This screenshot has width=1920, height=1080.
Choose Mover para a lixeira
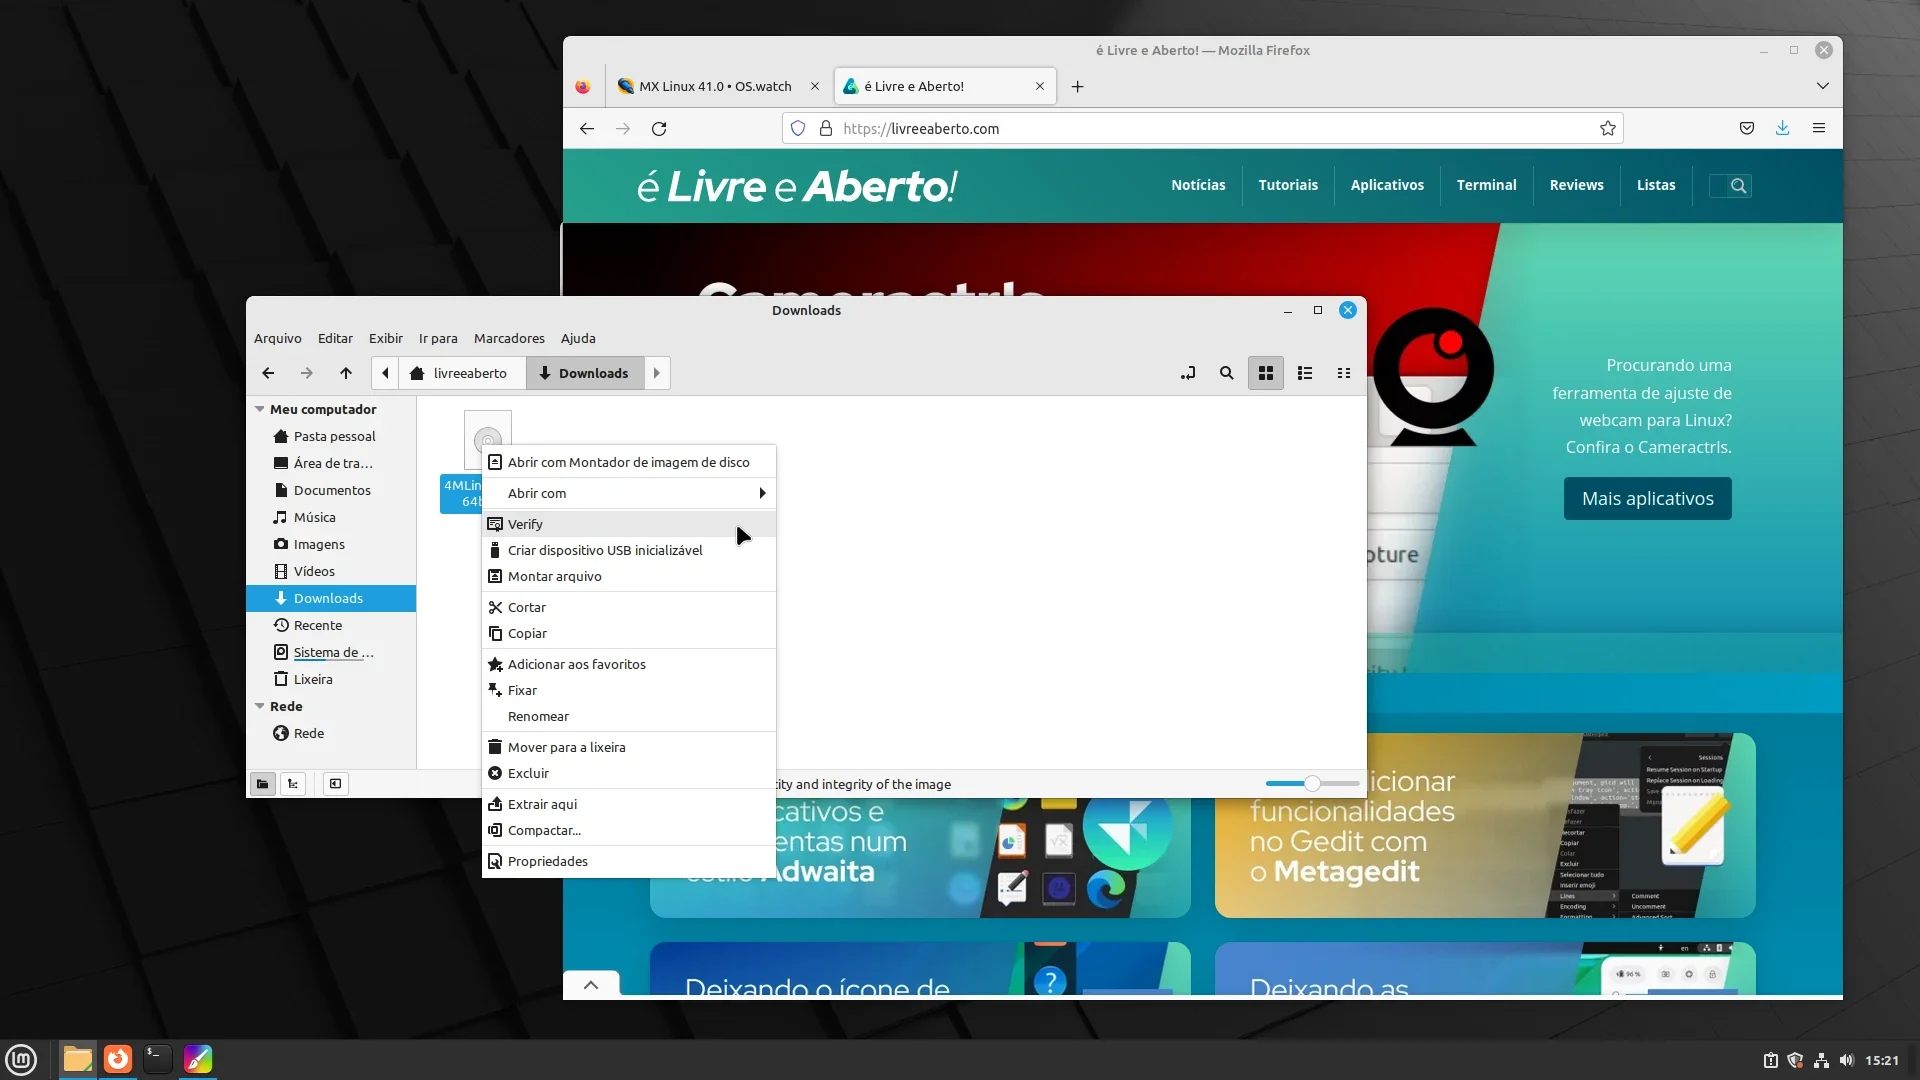tap(629, 747)
